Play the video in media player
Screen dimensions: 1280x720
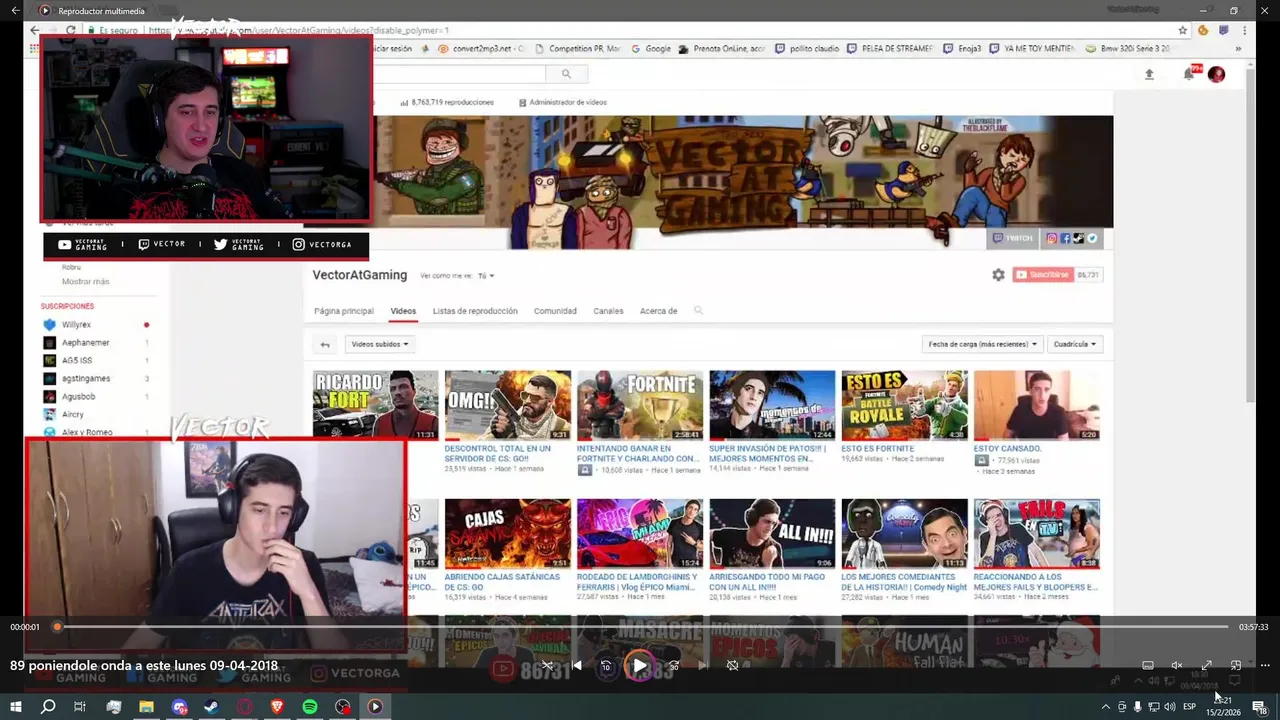click(640, 665)
